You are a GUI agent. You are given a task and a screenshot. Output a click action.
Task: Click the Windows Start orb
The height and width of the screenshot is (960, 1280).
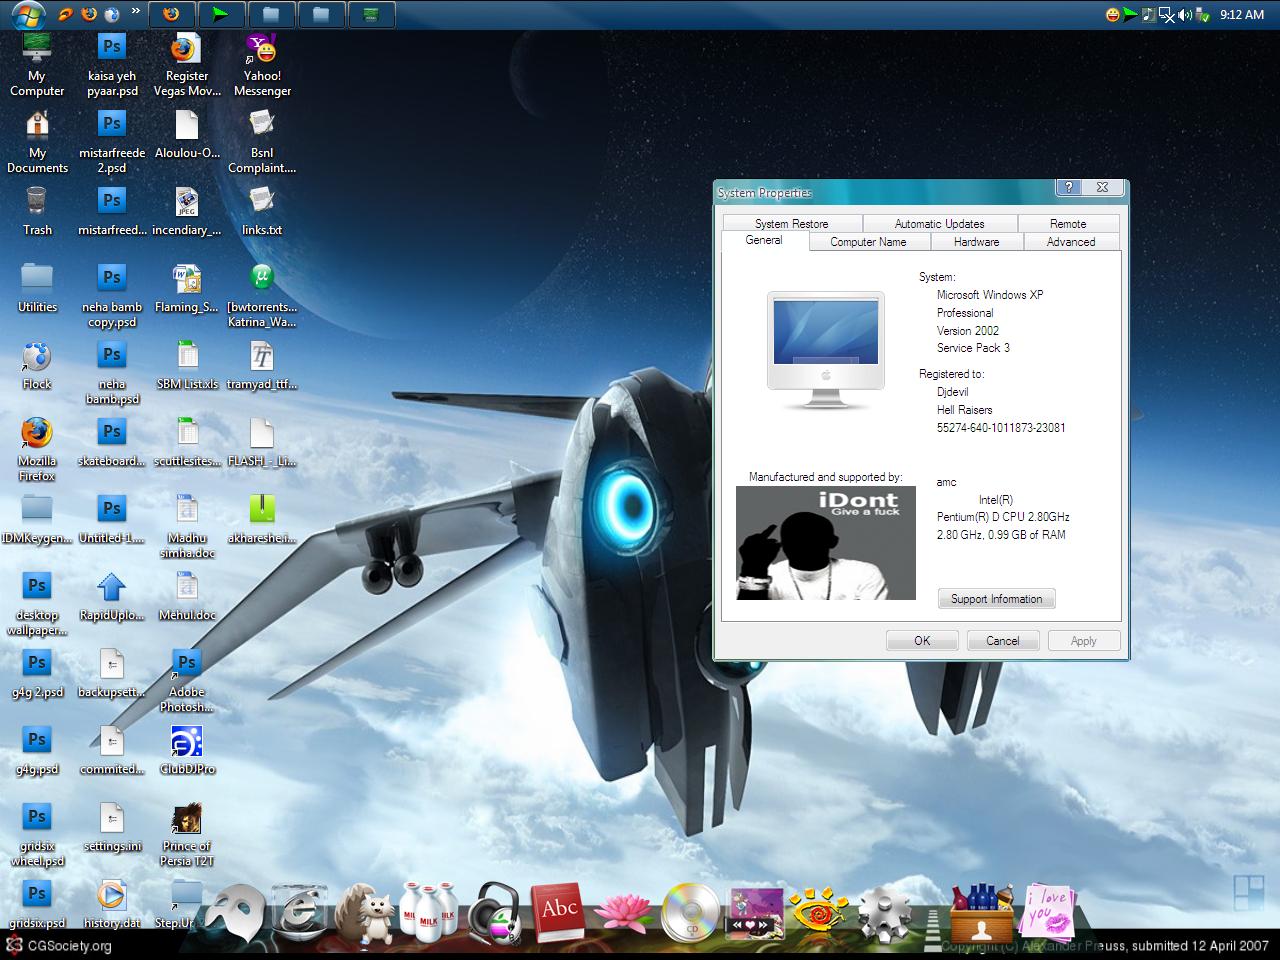coord(27,14)
